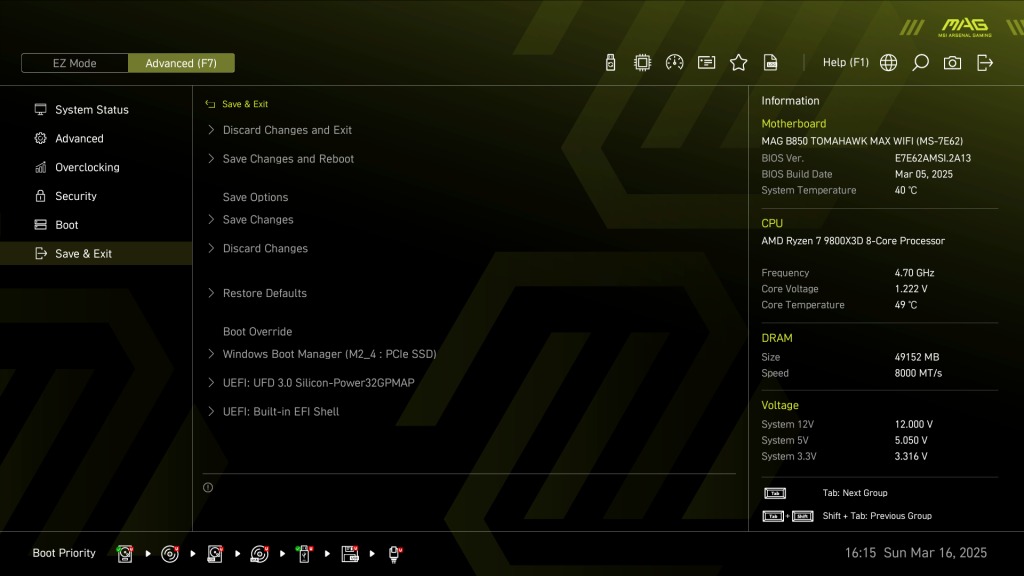Open the CPU chip icon in top toolbar
This screenshot has width=1024, height=576.
(x=642, y=63)
